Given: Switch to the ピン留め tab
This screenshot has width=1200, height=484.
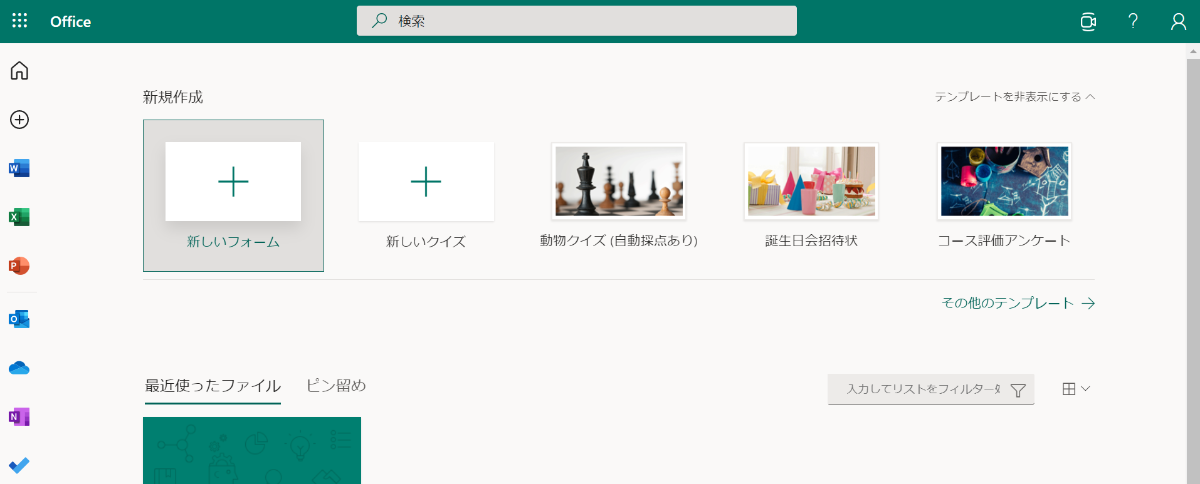Looking at the screenshot, I should click(x=336, y=385).
